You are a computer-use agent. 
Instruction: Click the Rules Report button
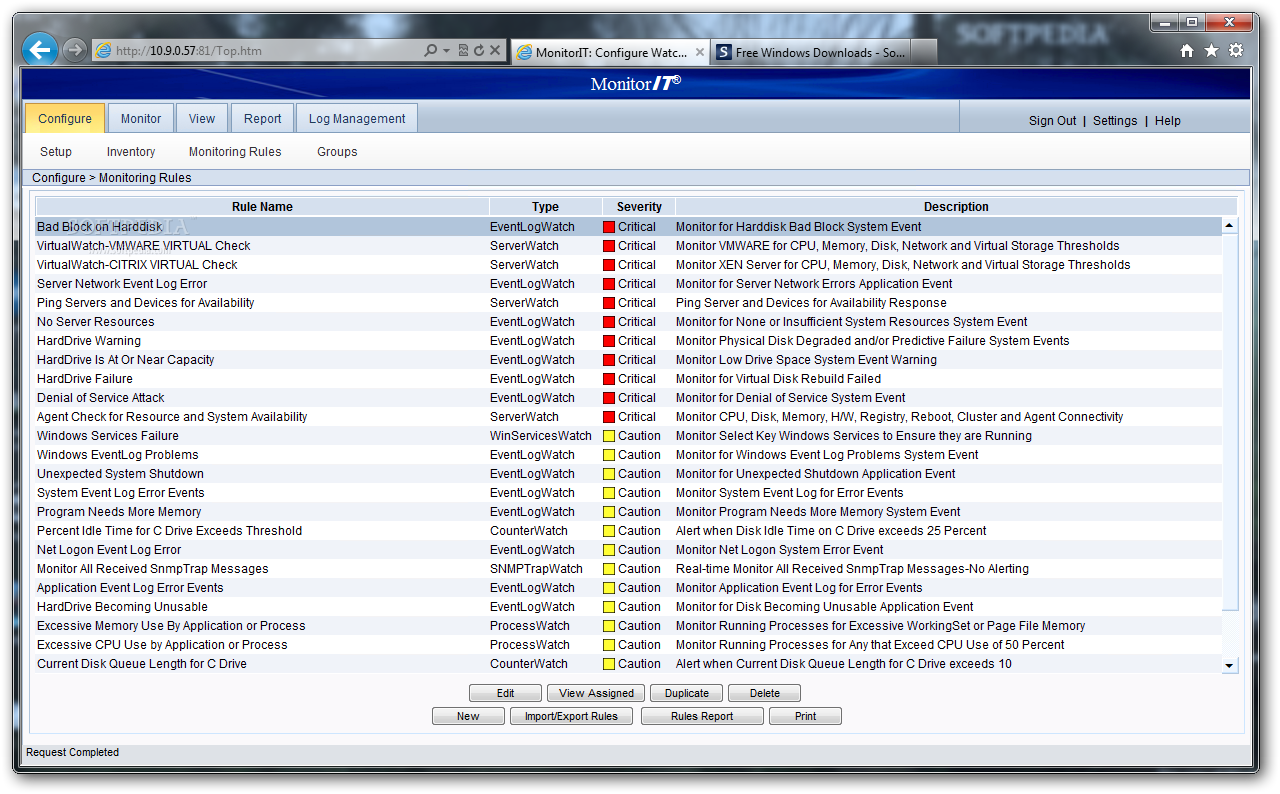click(702, 716)
